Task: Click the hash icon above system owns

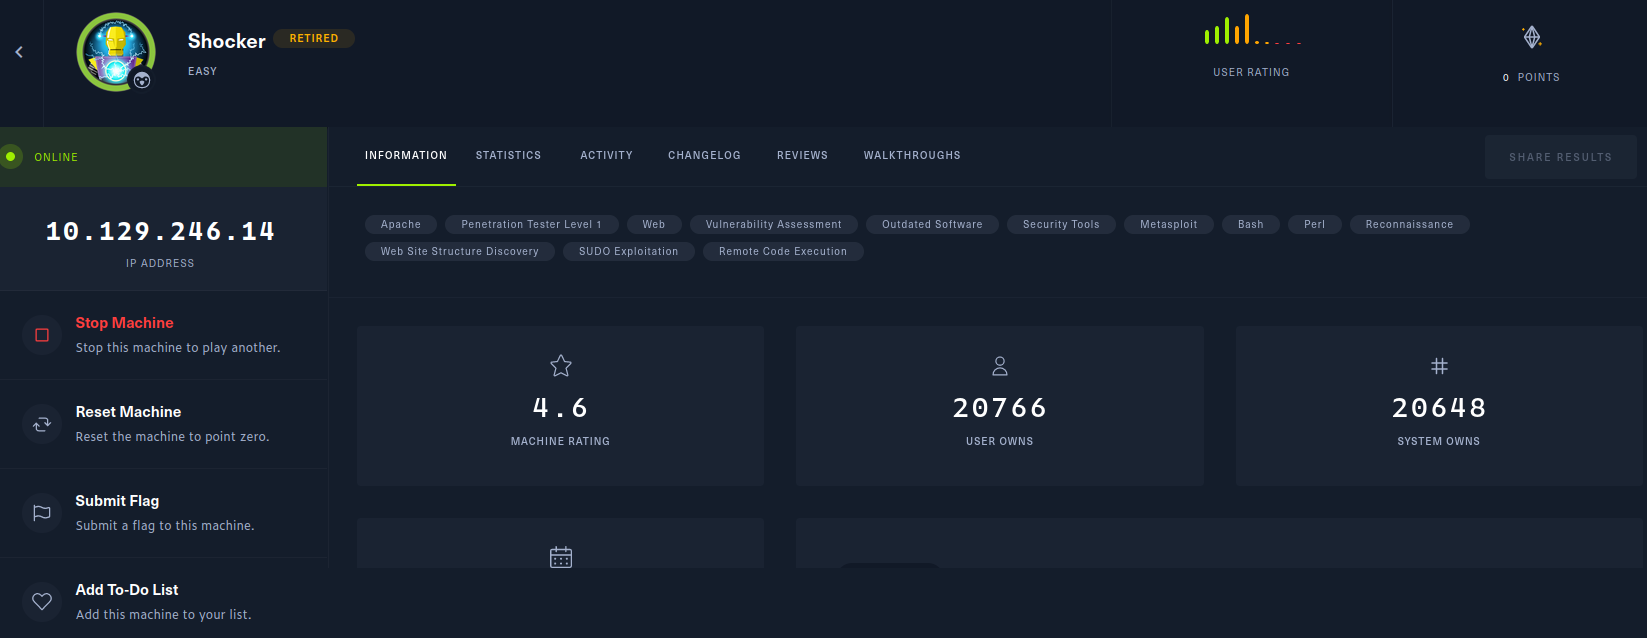Action: click(1439, 366)
